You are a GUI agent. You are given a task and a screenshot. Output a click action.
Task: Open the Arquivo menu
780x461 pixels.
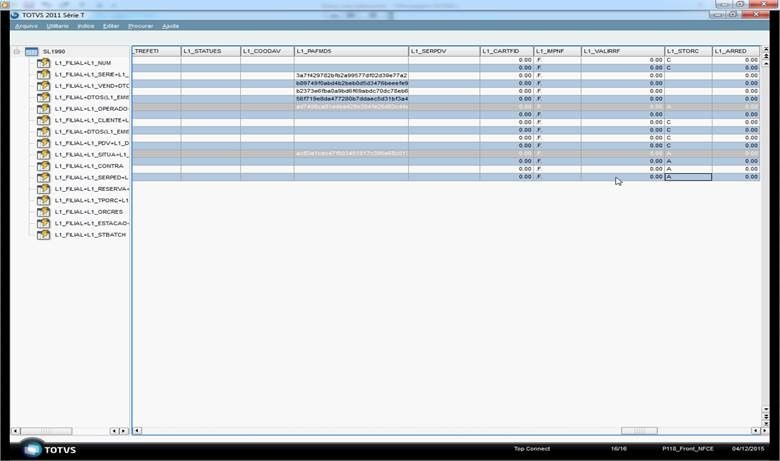click(26, 26)
